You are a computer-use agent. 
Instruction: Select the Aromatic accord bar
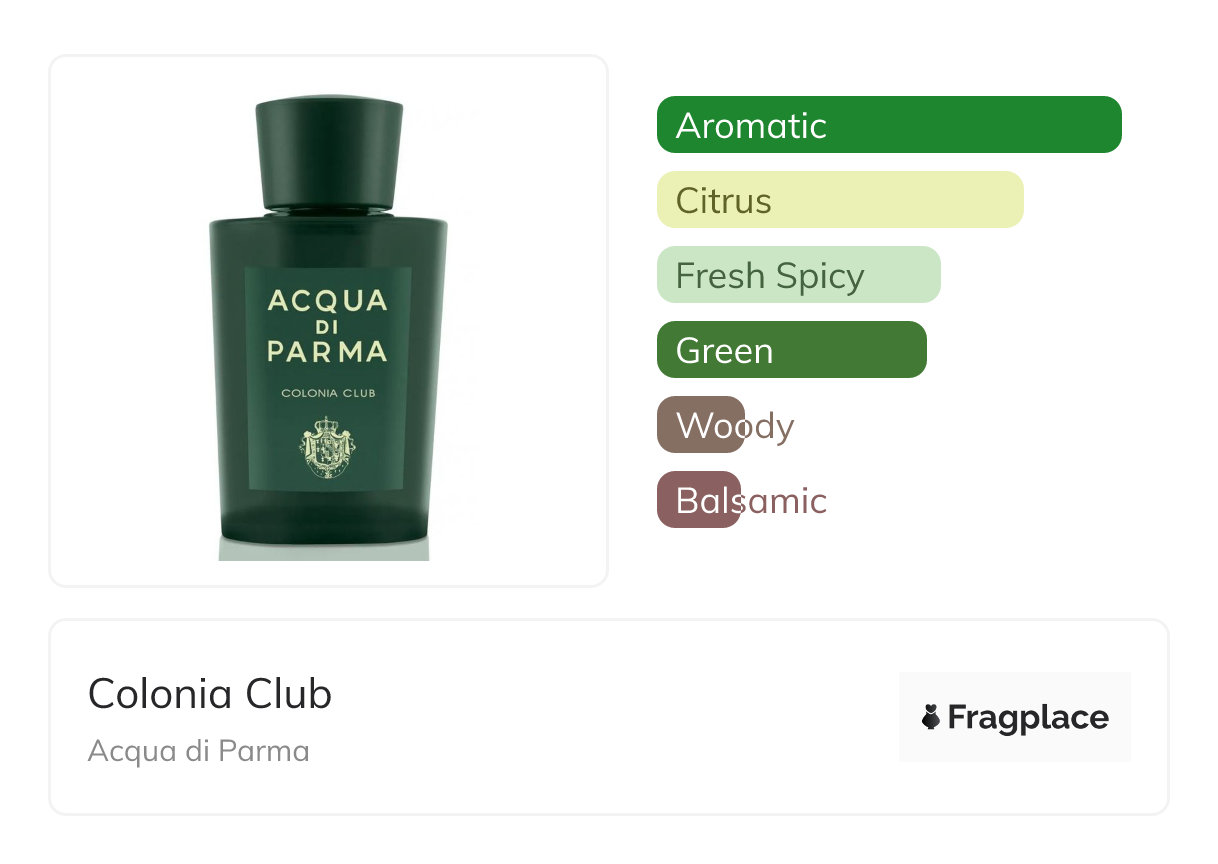pos(889,125)
